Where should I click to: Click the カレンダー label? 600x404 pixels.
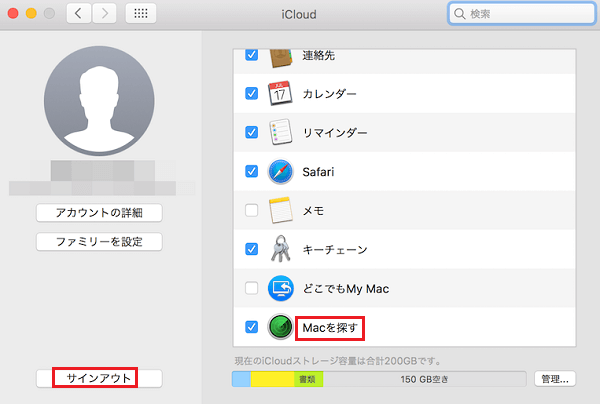tap(329, 94)
